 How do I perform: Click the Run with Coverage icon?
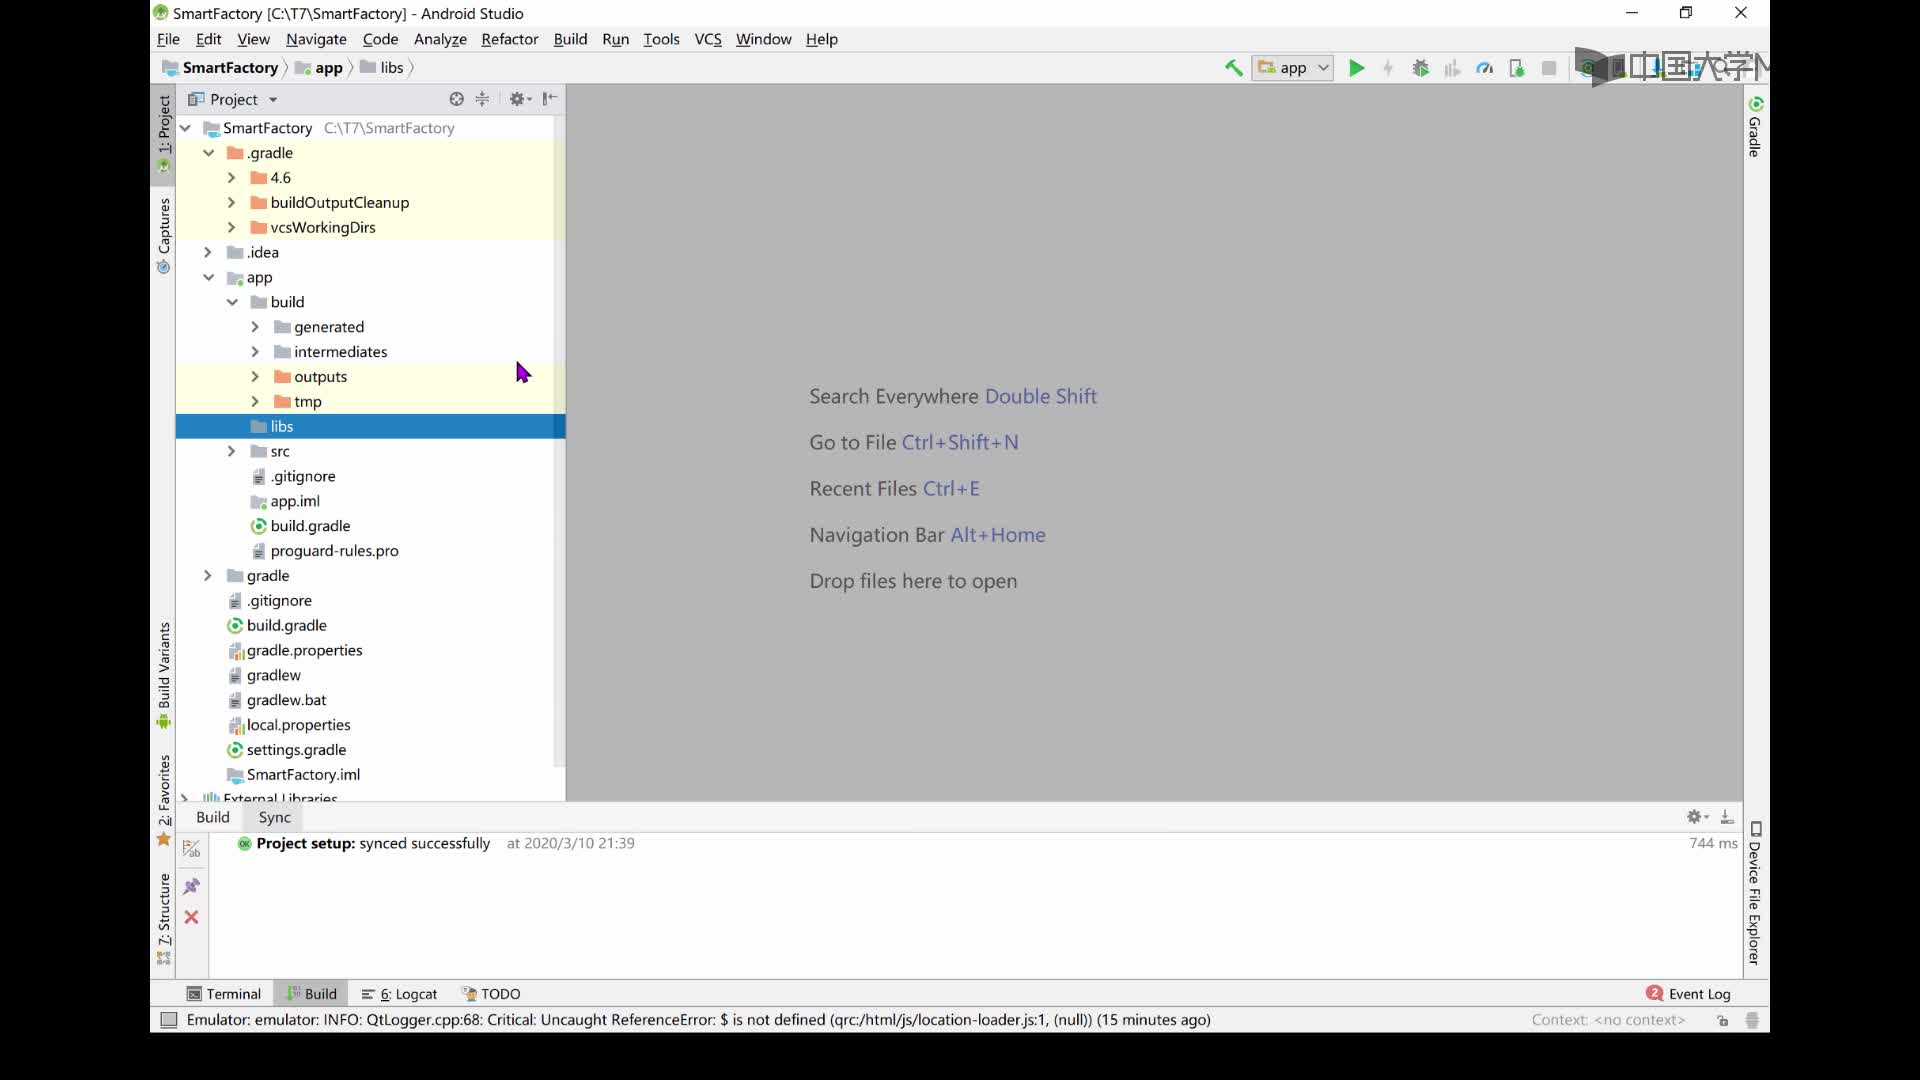(x=1452, y=68)
